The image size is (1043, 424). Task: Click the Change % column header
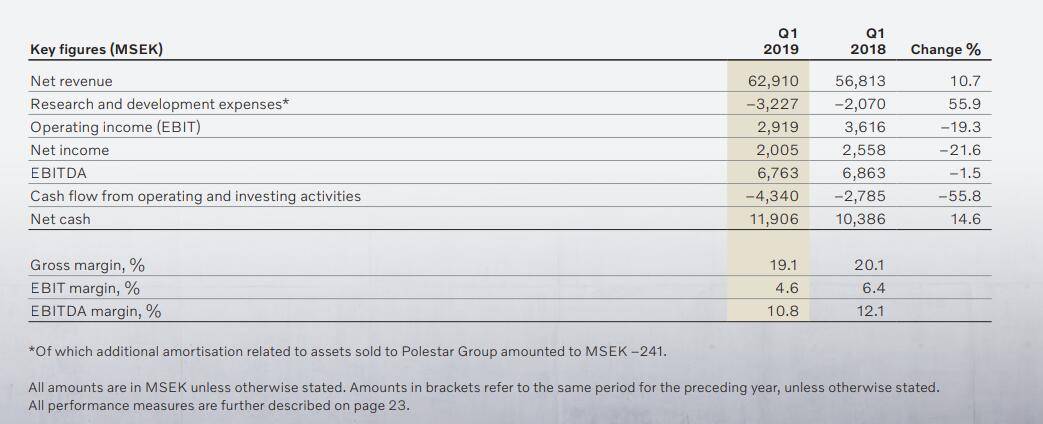945,49
